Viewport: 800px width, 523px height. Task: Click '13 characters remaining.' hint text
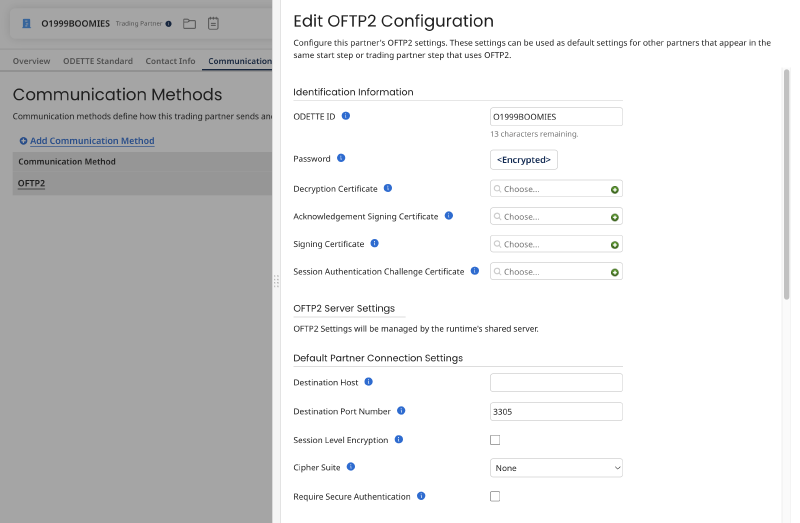click(534, 134)
